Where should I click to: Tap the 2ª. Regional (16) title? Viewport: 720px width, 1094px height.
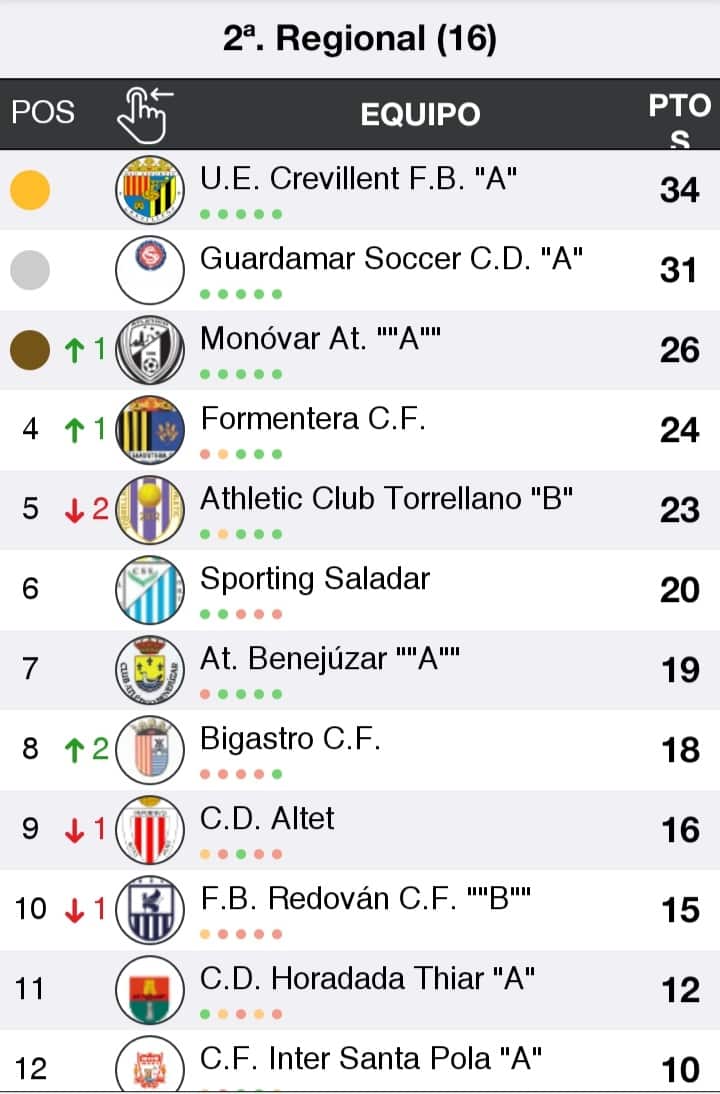[360, 39]
